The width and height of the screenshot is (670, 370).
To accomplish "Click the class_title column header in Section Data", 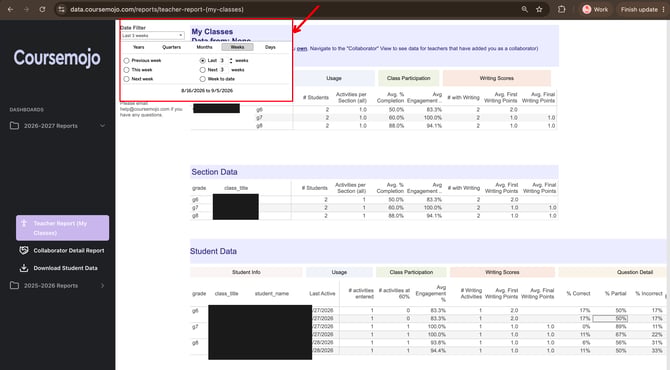I will pos(236,188).
